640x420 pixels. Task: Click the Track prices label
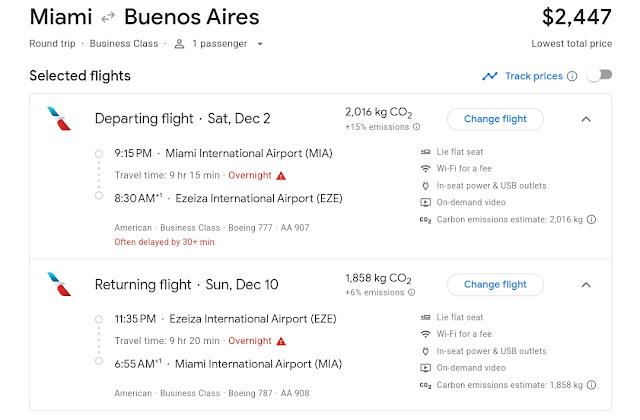[534, 76]
